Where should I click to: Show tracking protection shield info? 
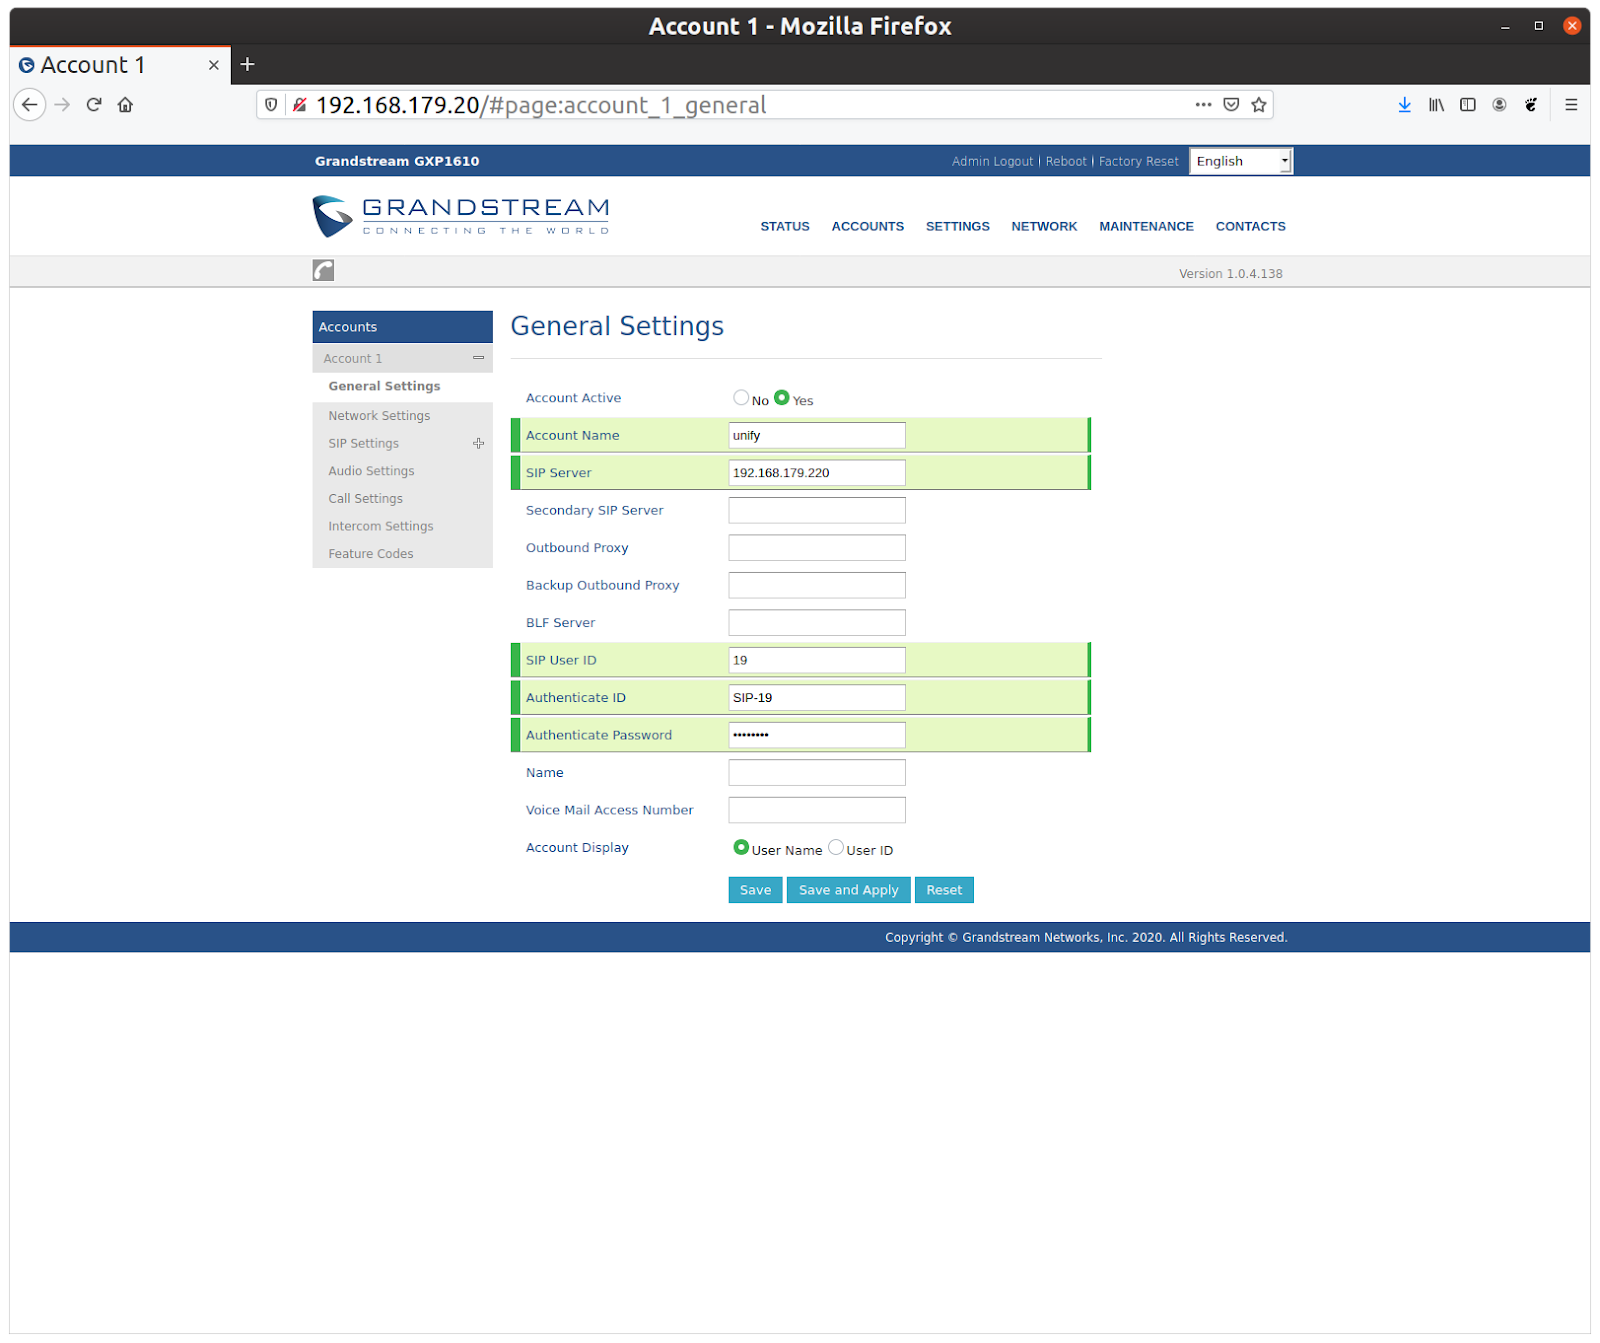coord(271,105)
